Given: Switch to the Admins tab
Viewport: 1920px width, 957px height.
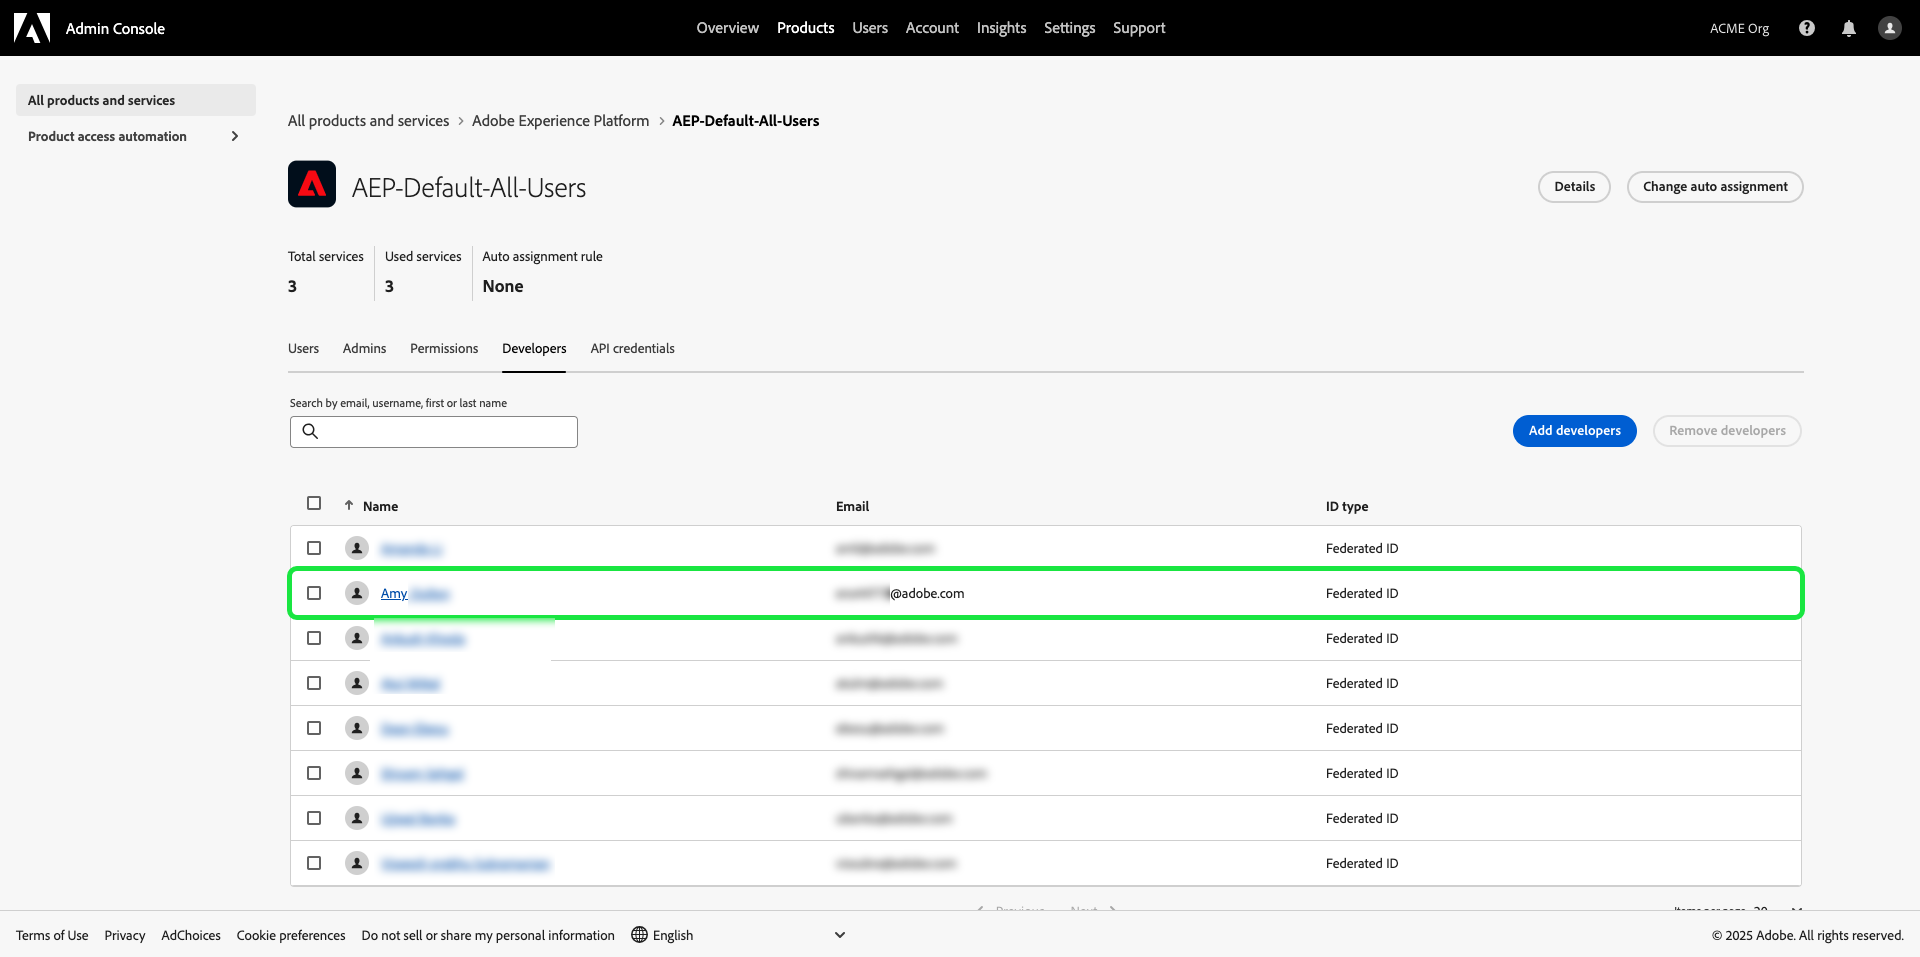Looking at the screenshot, I should 364,349.
